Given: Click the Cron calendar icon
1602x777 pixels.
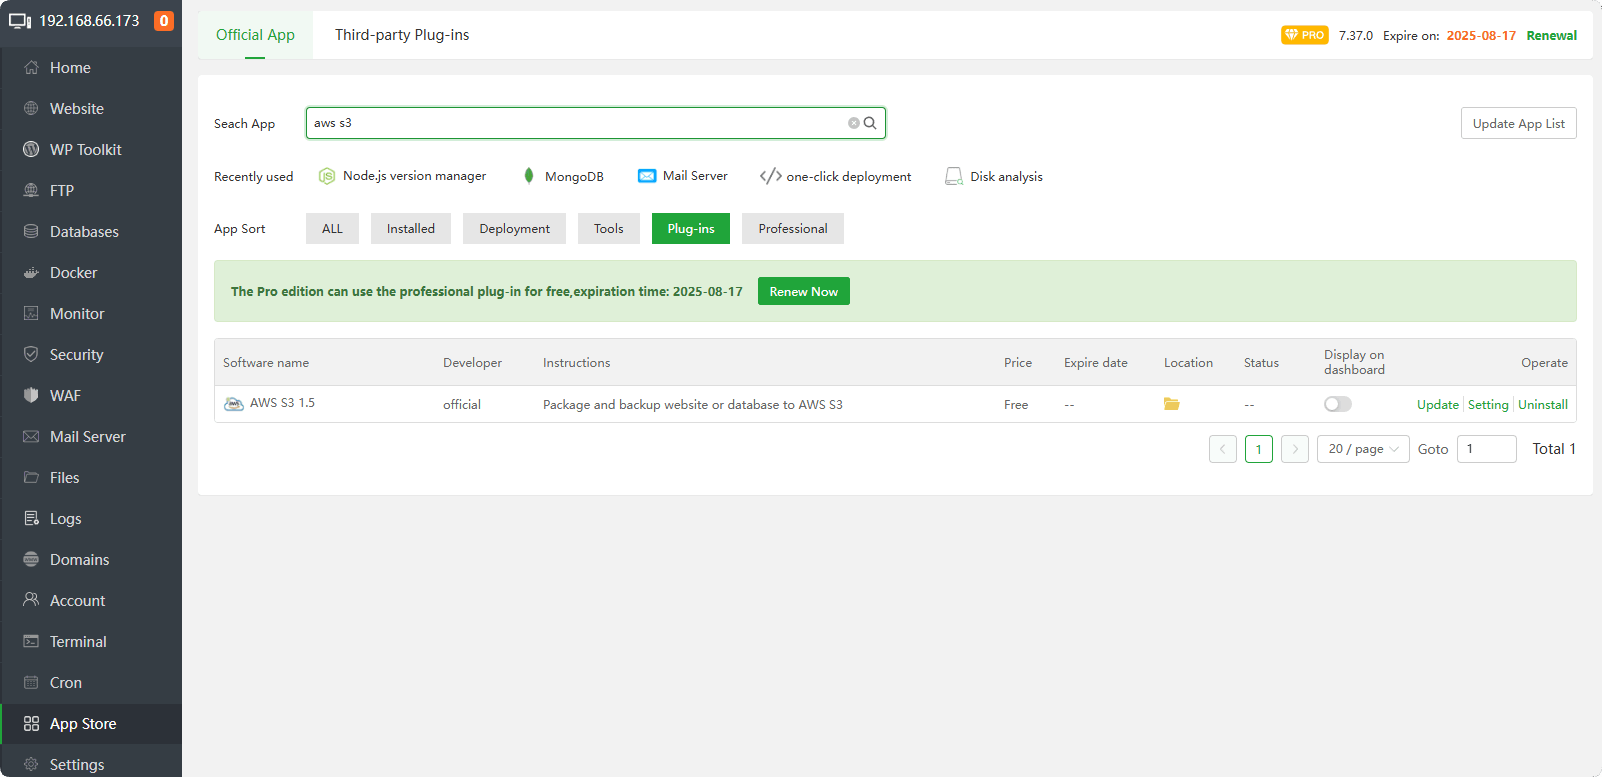Looking at the screenshot, I should (31, 683).
